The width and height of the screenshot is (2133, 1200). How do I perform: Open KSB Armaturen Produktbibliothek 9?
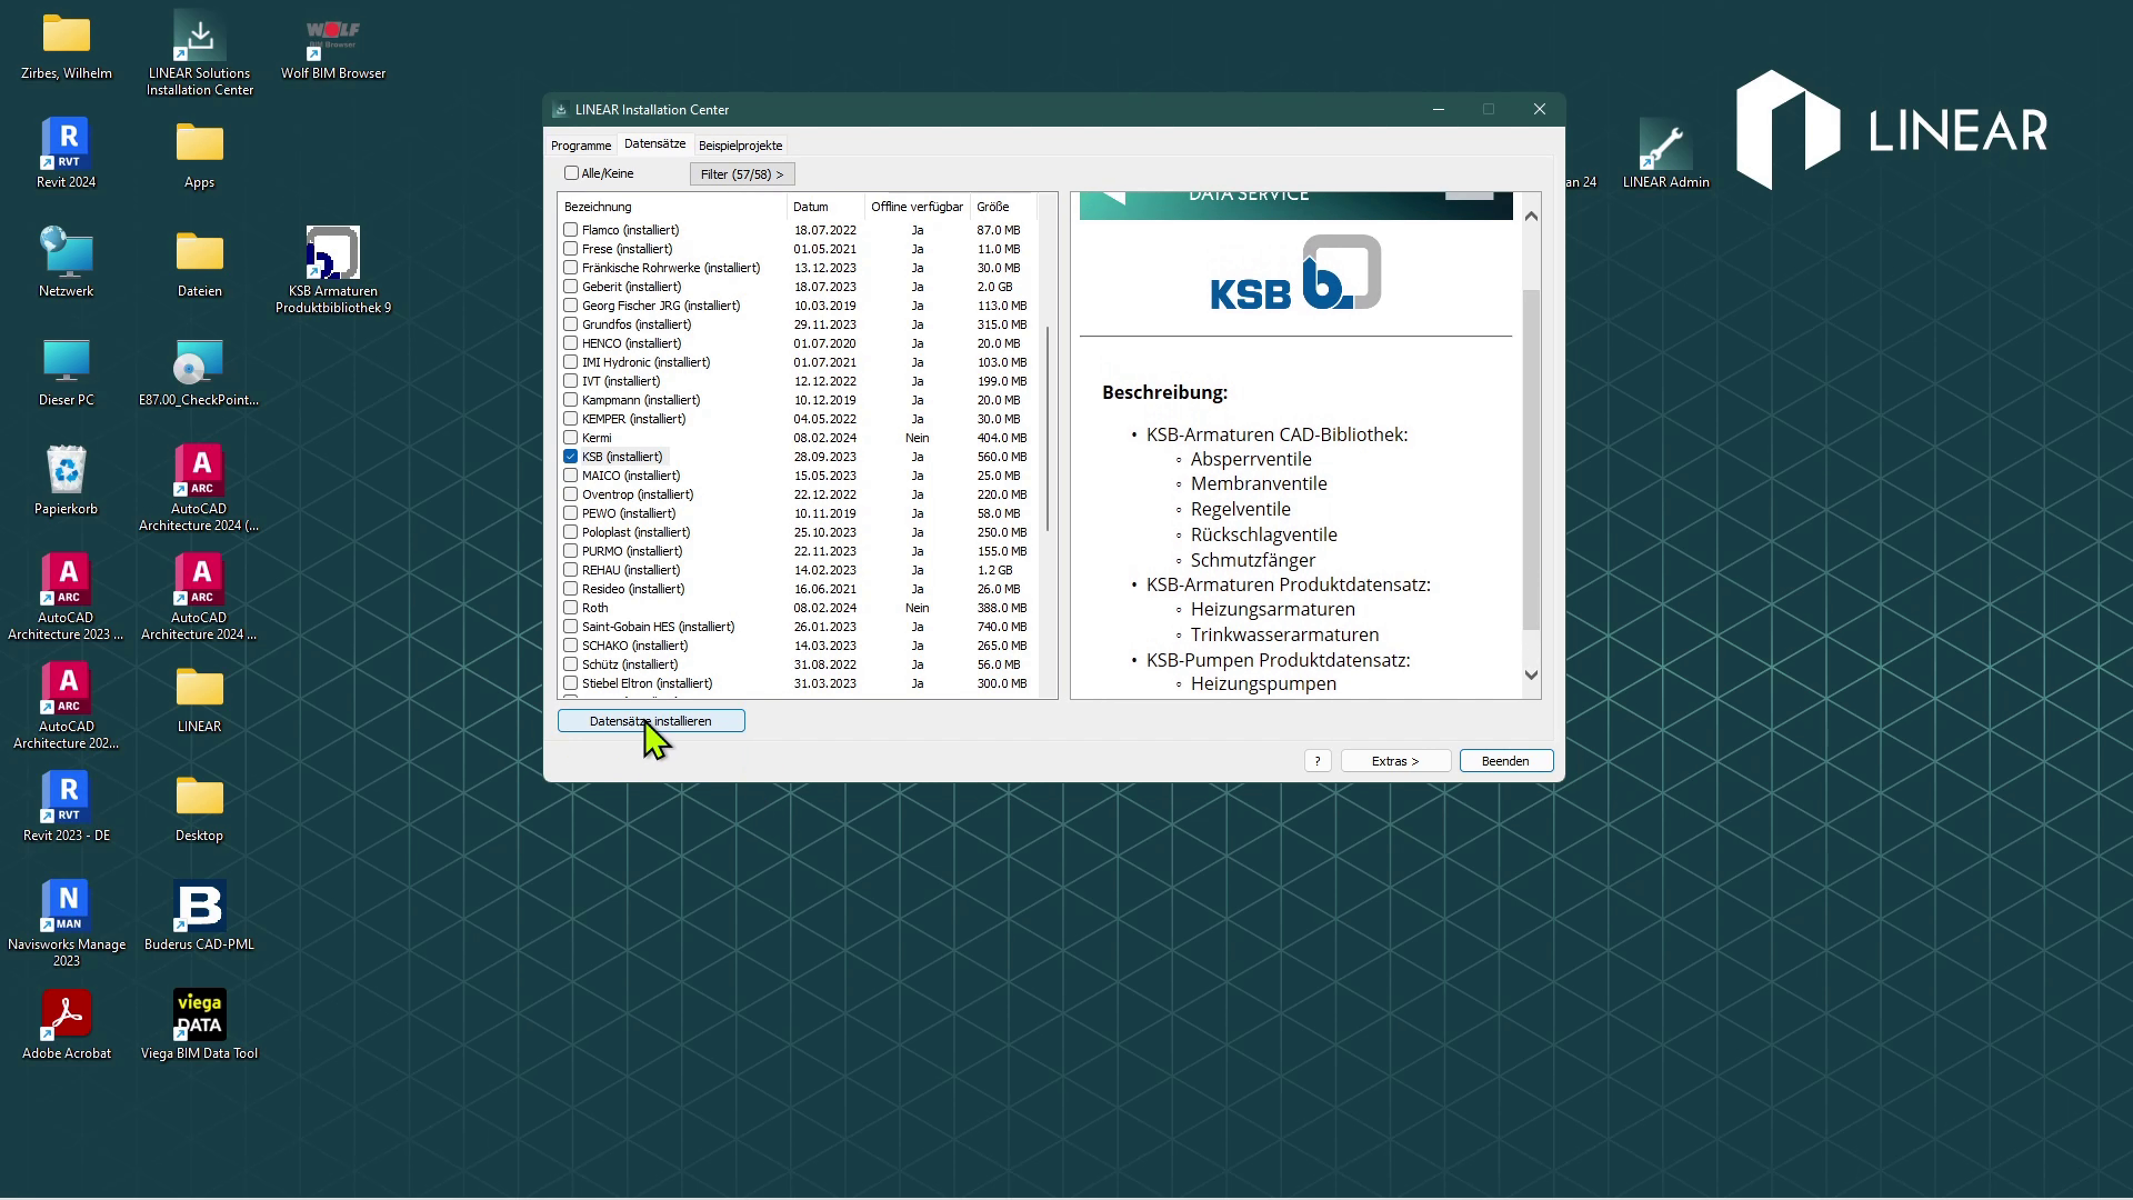[331, 255]
